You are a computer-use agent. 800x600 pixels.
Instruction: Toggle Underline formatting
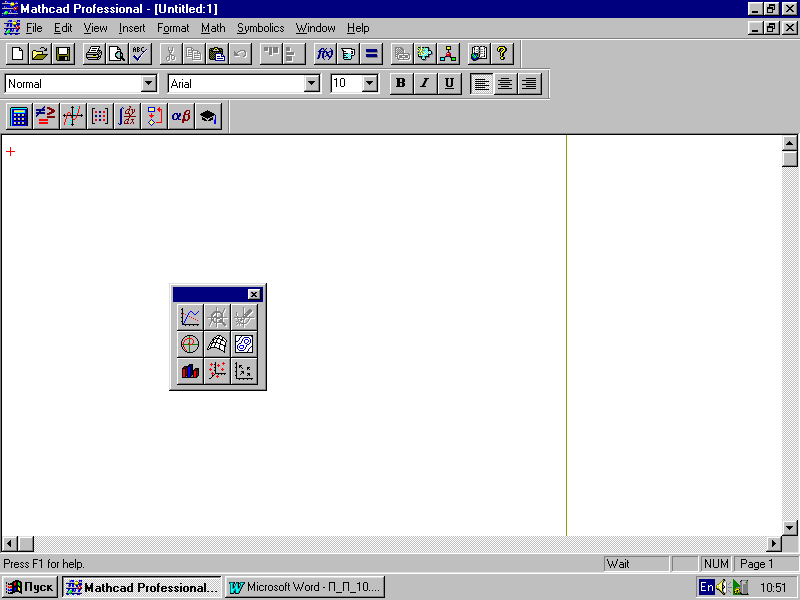tap(449, 84)
